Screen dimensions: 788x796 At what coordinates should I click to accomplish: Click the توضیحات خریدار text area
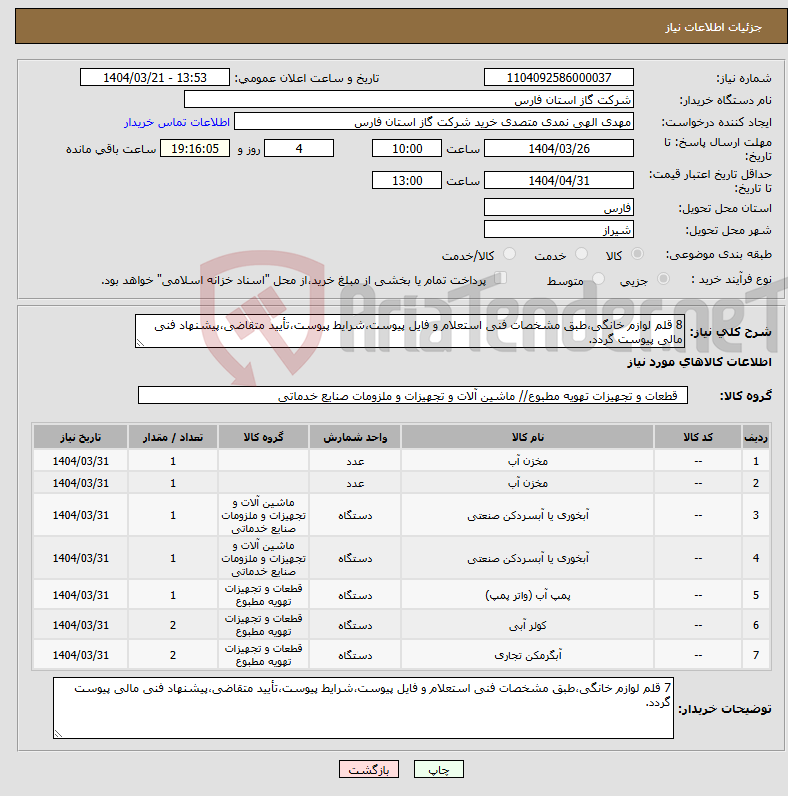pyautogui.click(x=363, y=708)
